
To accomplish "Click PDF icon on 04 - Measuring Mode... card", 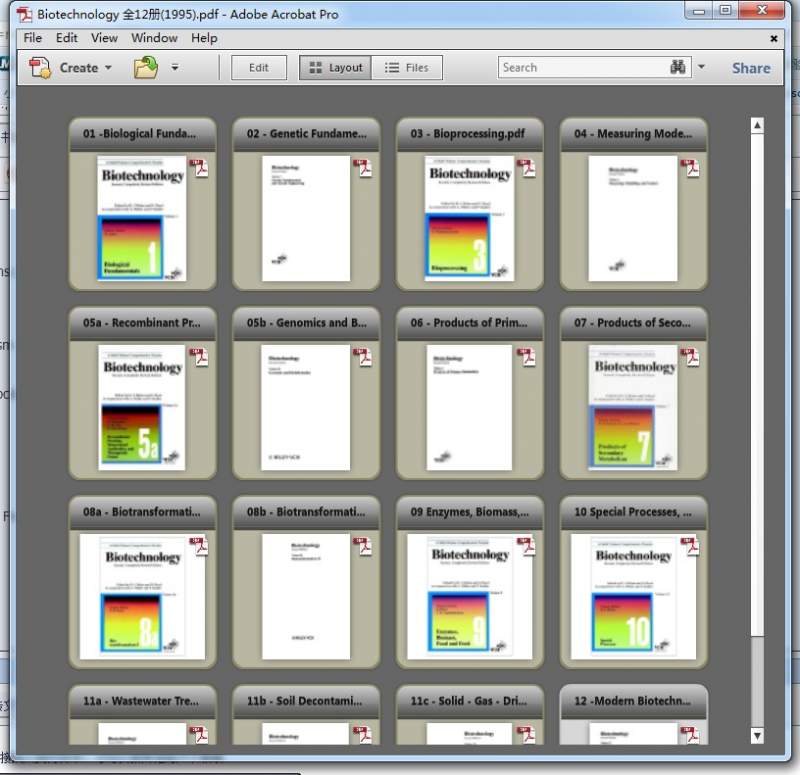I will tap(690, 168).
